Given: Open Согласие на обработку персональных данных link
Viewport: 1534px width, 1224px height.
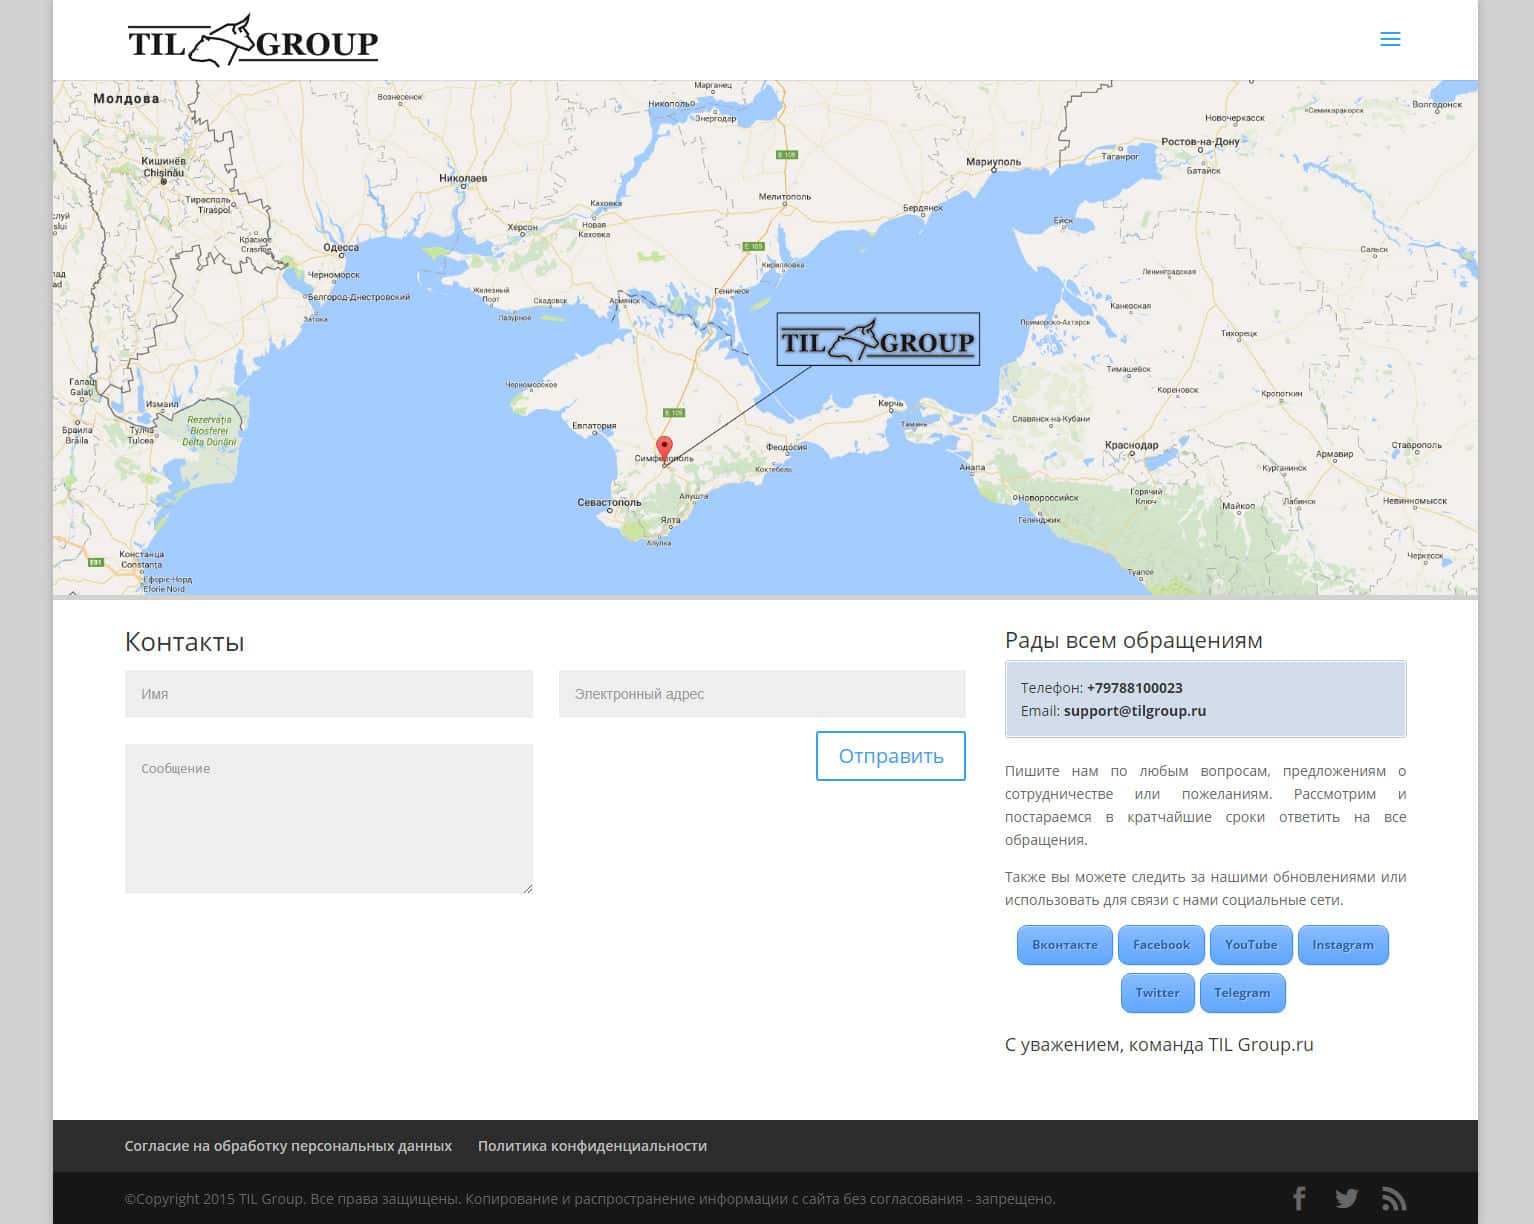Looking at the screenshot, I should point(288,1146).
